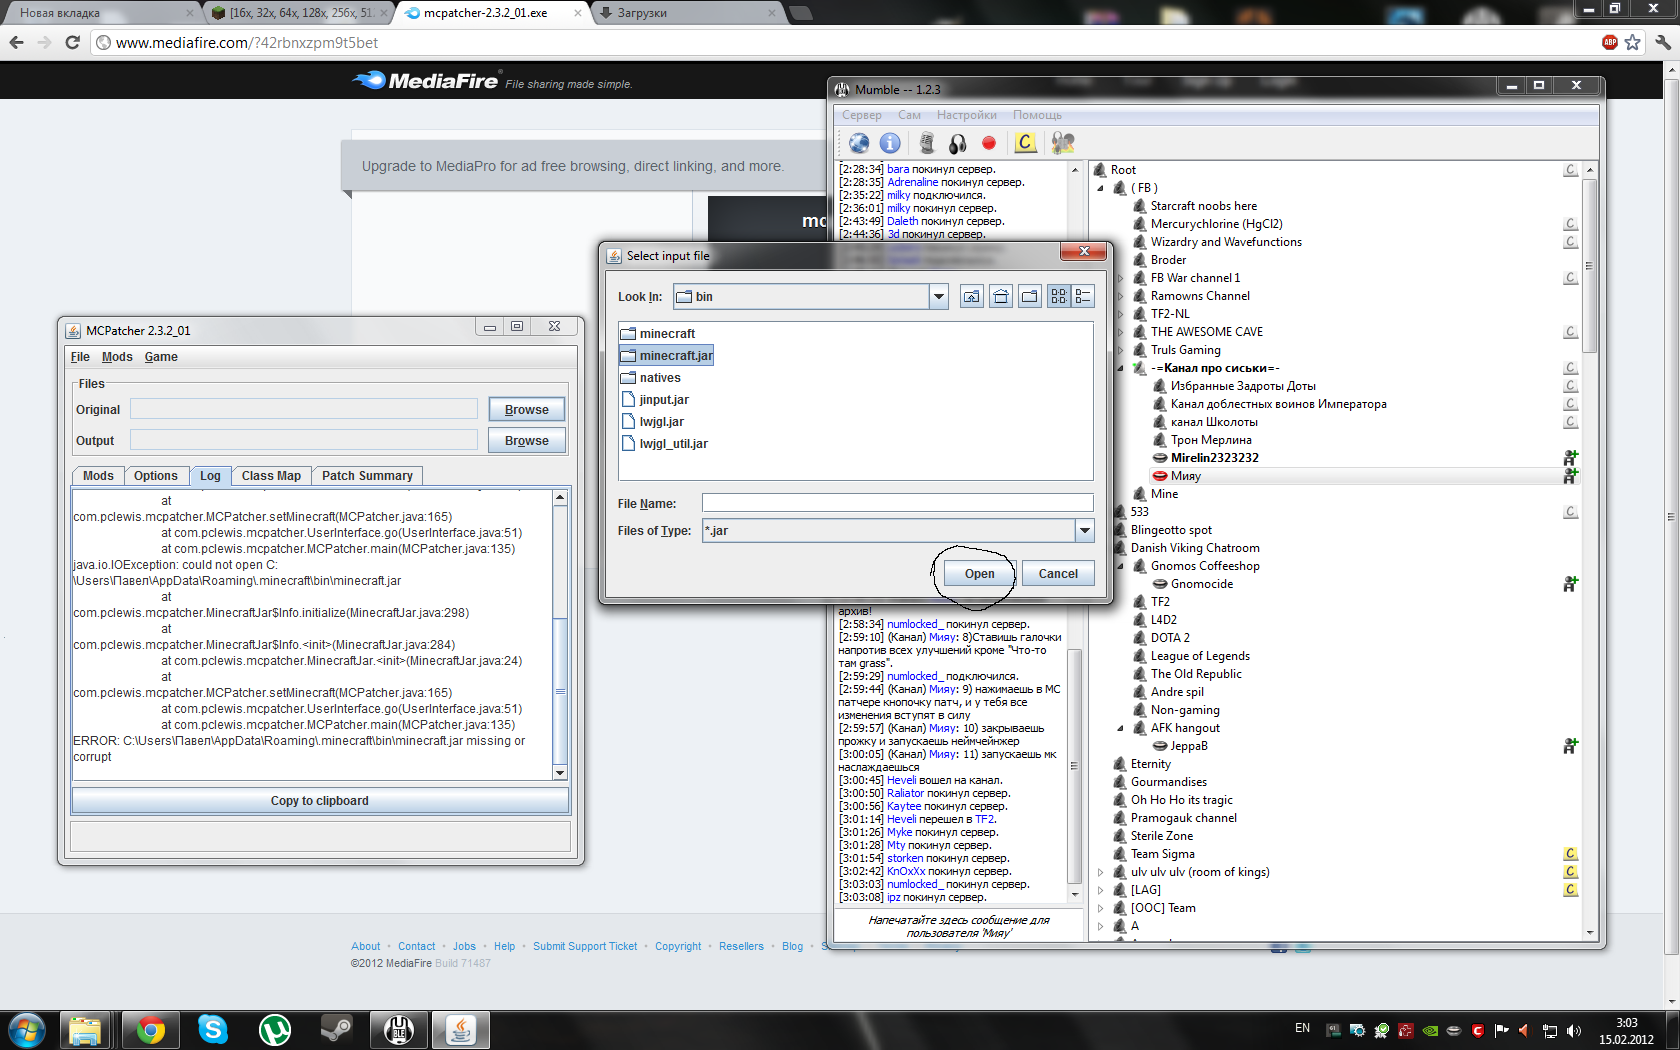
Task: Click the red record button in Mumble
Action: tap(989, 143)
